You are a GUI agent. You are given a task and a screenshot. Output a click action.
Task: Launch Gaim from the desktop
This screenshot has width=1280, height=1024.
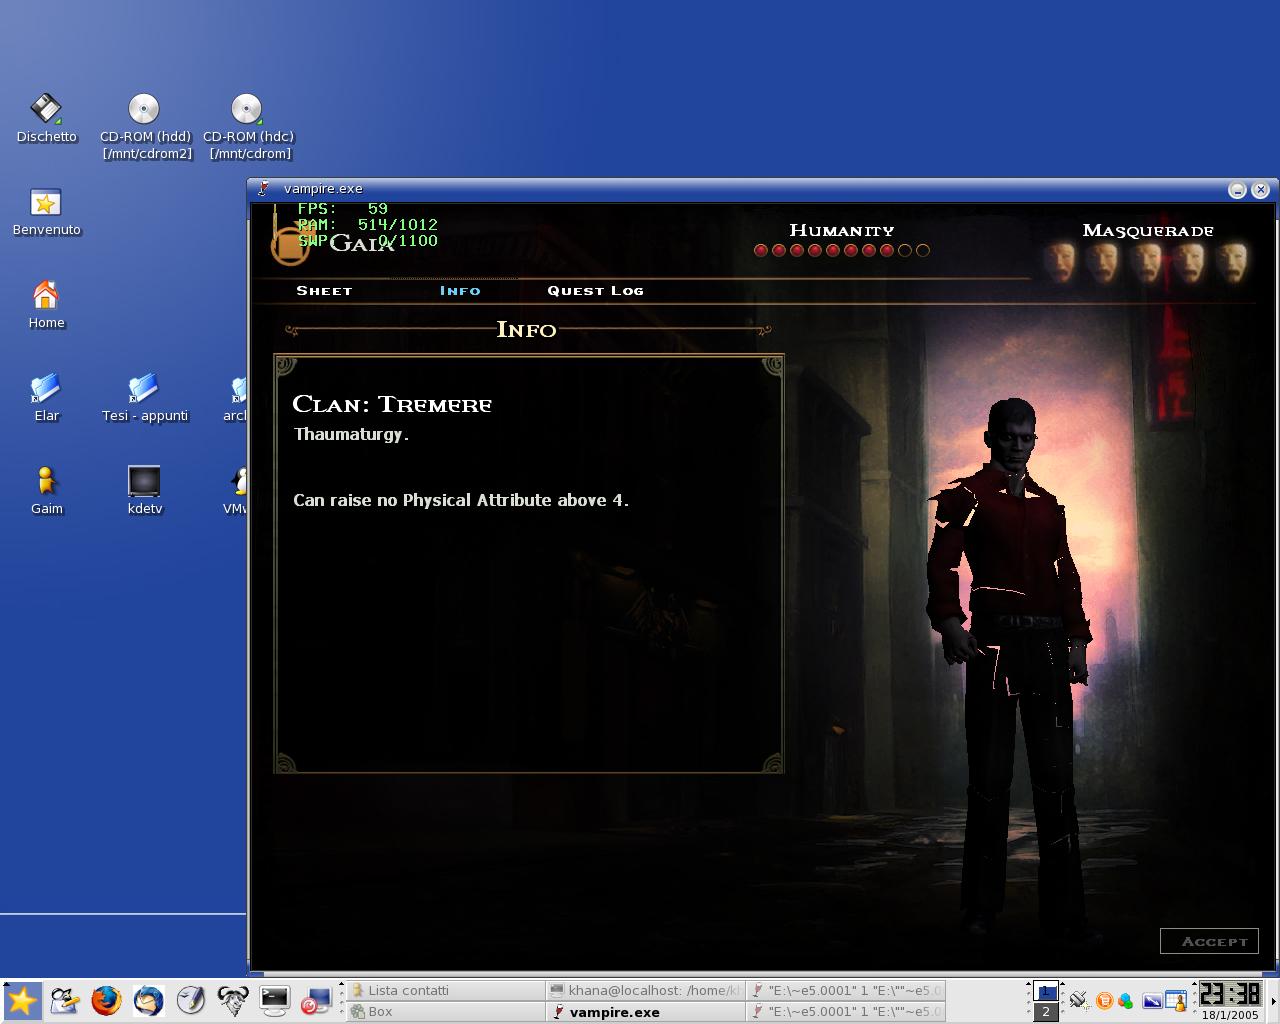(x=46, y=491)
